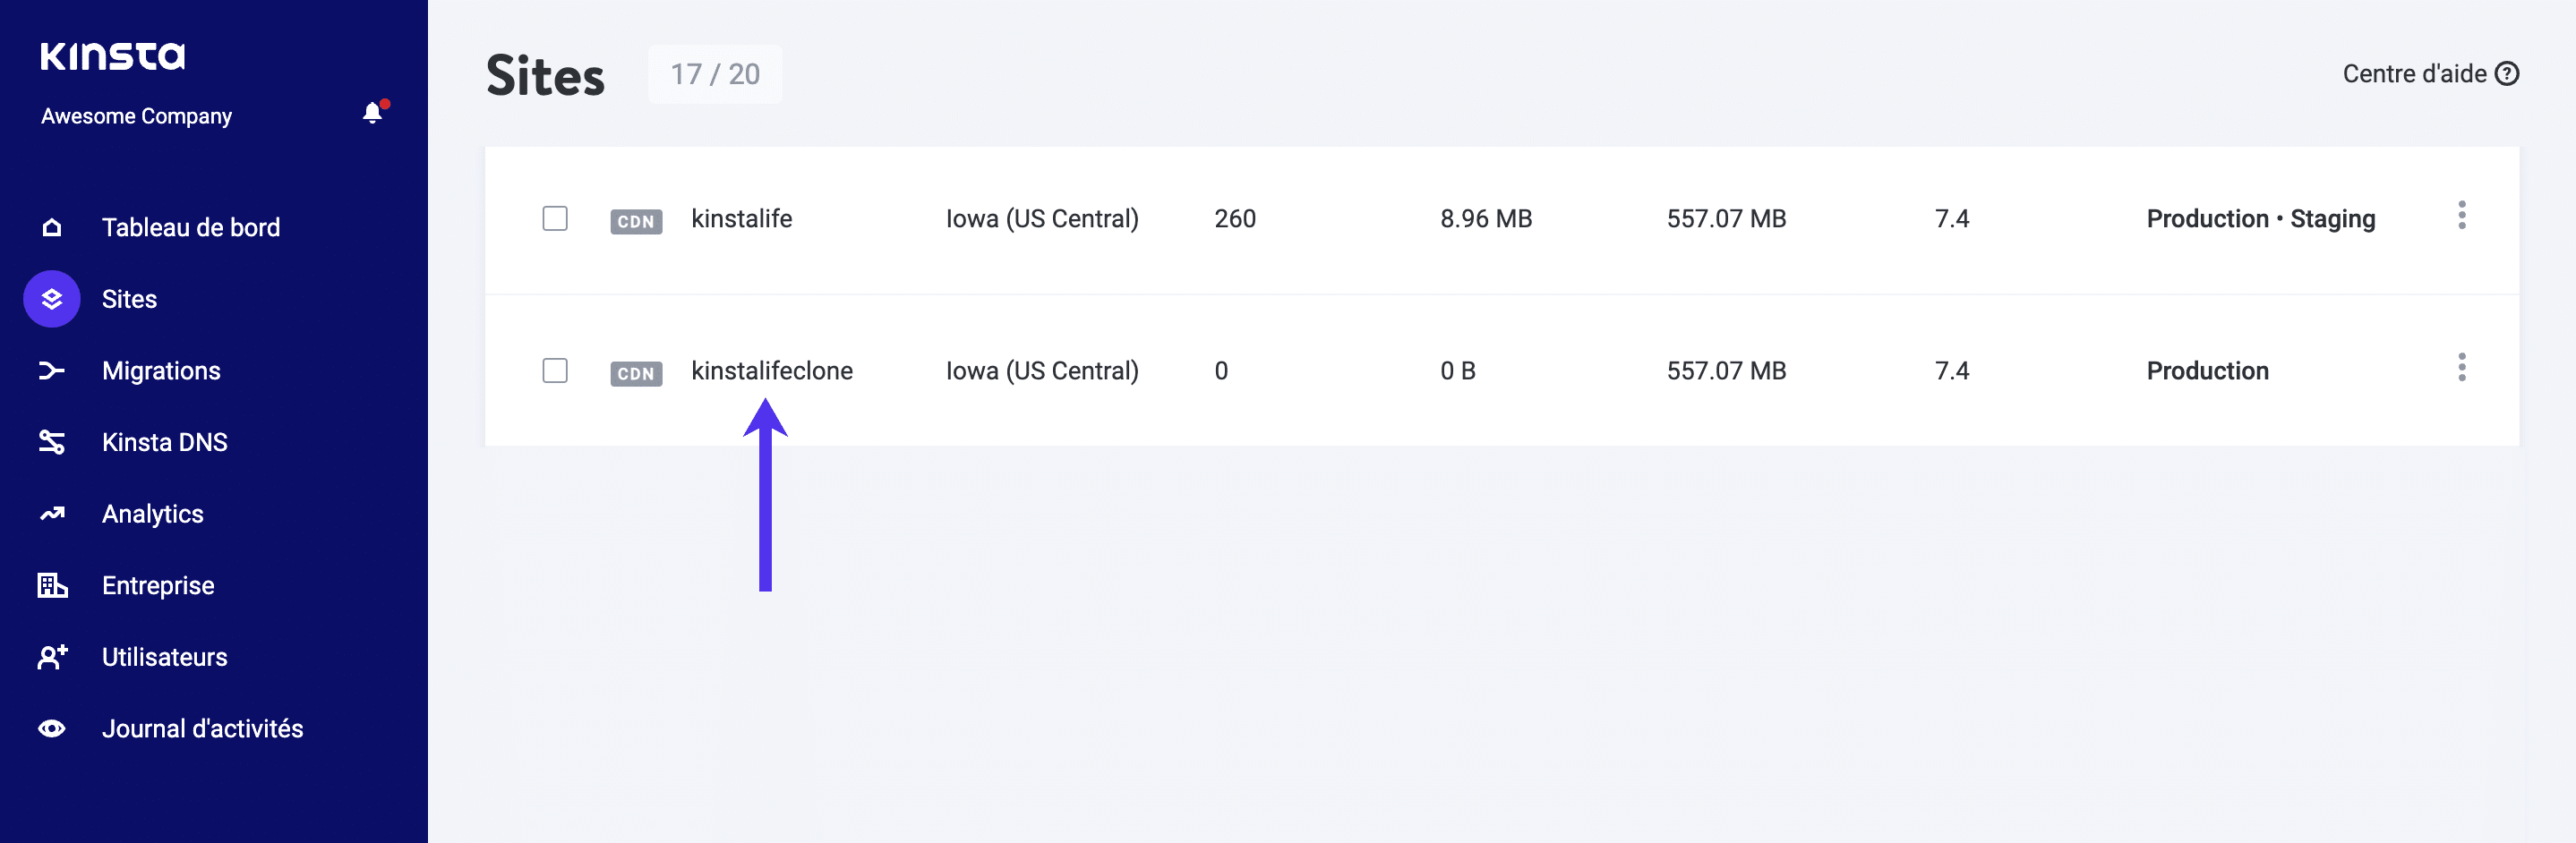Tick the kinstalifeclone site checkbox
The height and width of the screenshot is (843, 2576).
point(555,371)
